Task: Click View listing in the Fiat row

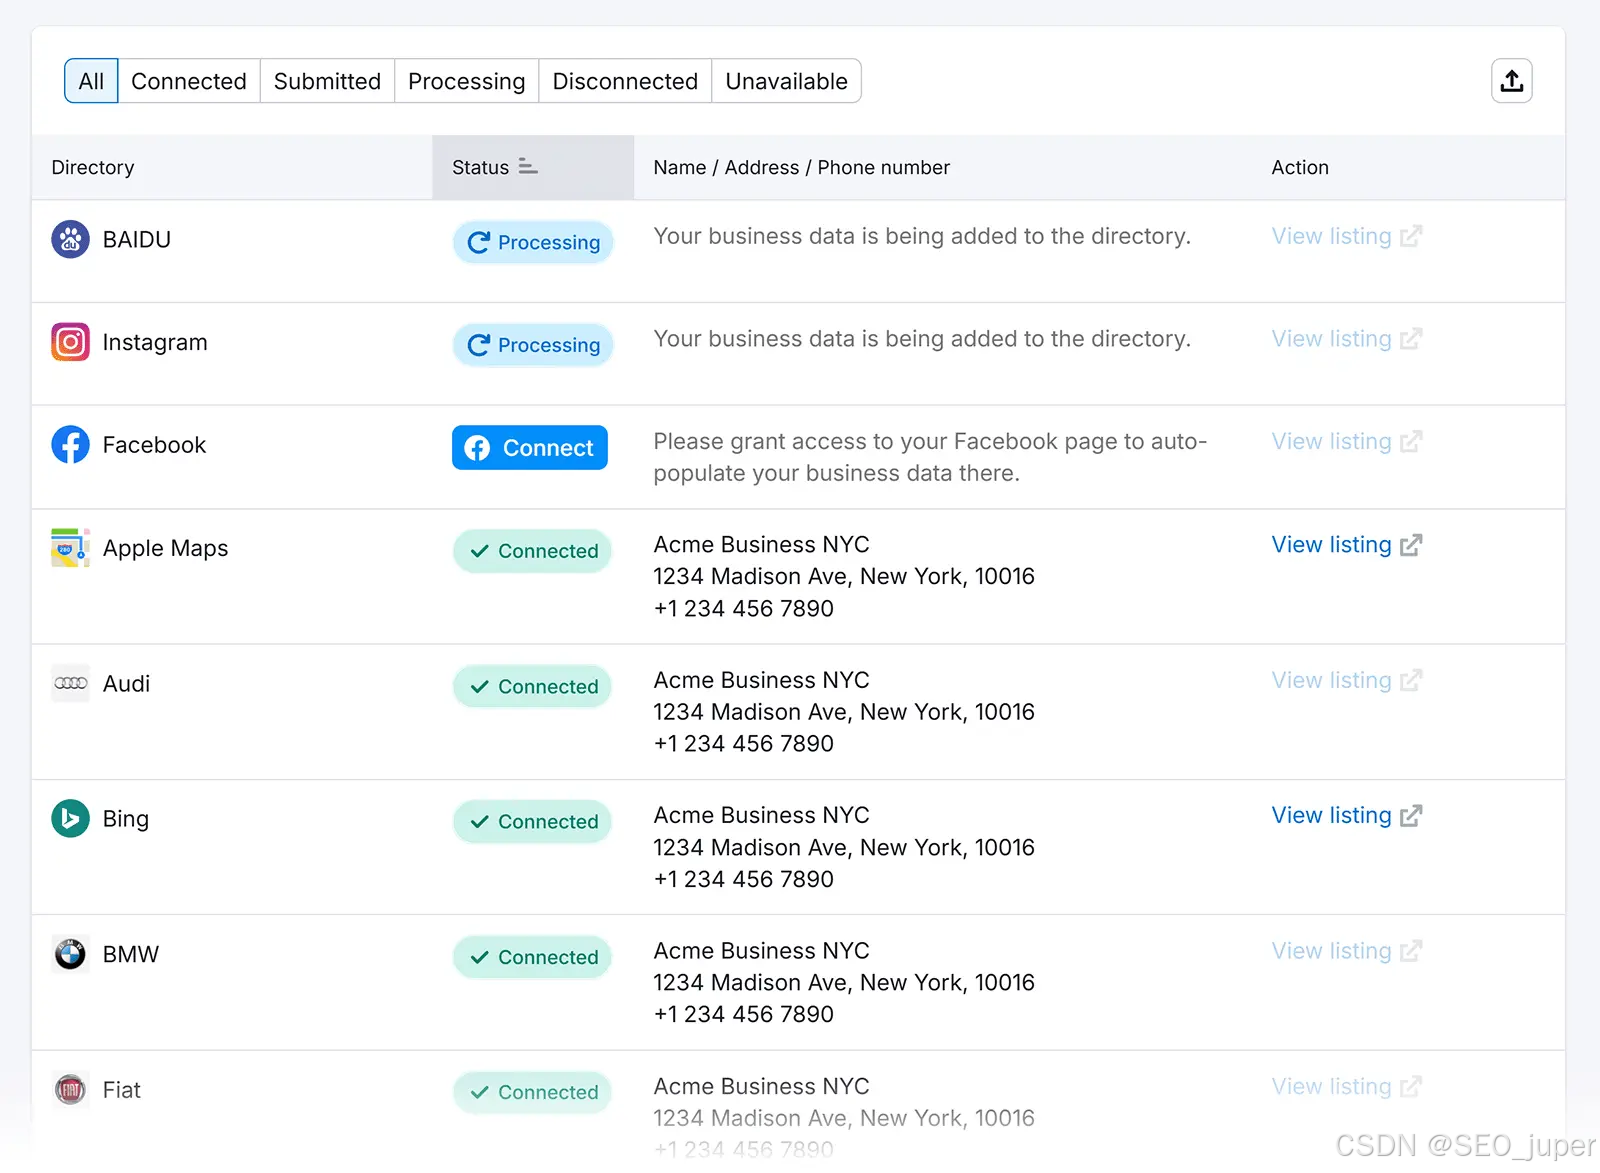Action: tap(1346, 1087)
